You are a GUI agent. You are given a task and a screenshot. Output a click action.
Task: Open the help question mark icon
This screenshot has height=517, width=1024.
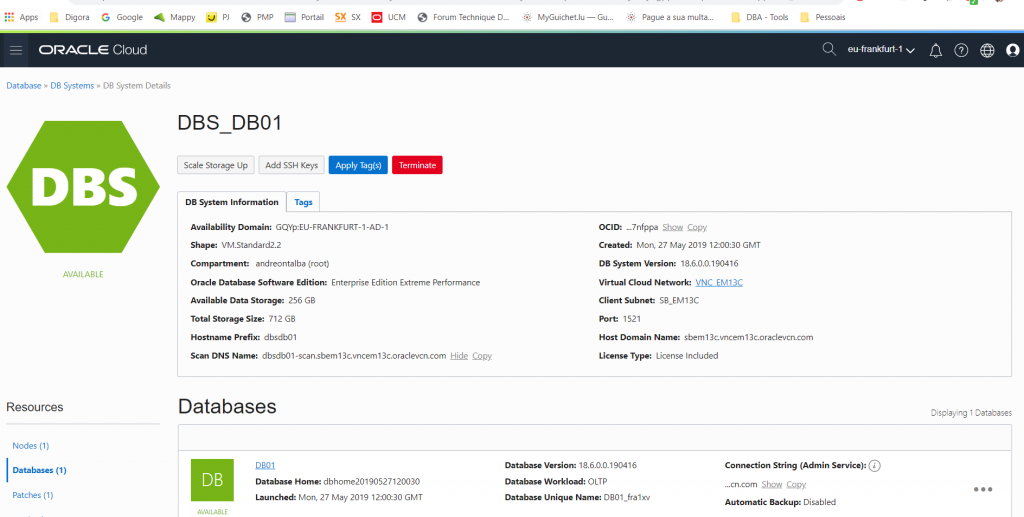pyautogui.click(x=961, y=50)
